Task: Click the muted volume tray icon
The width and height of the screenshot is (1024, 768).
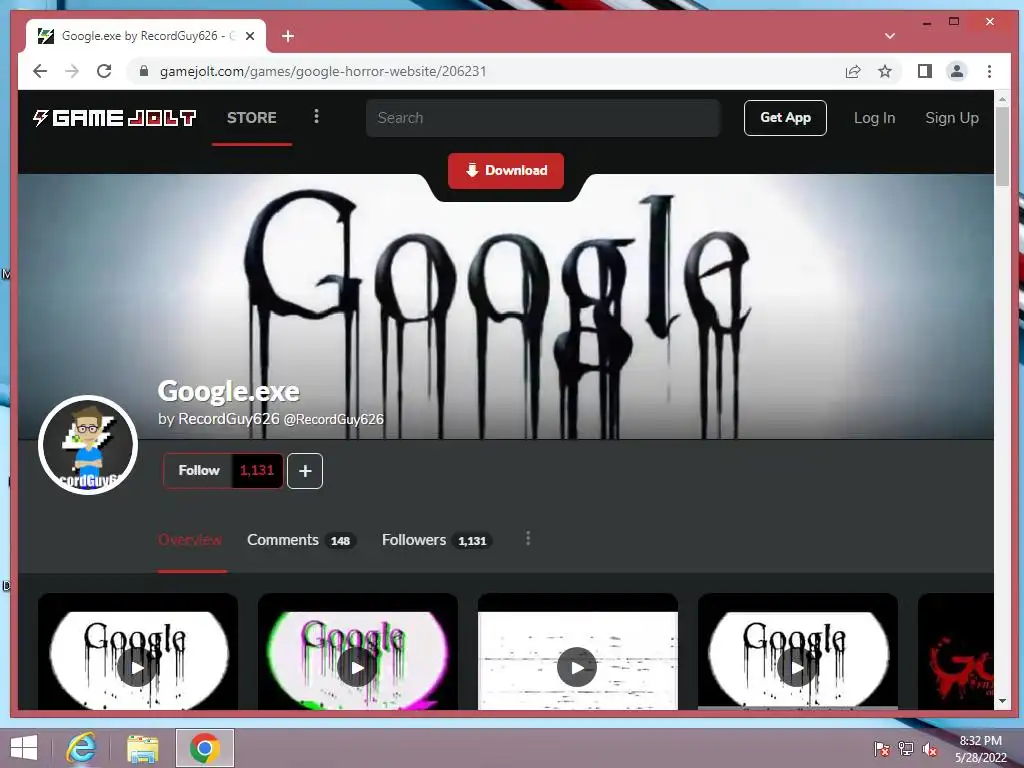Action: pos(930,749)
